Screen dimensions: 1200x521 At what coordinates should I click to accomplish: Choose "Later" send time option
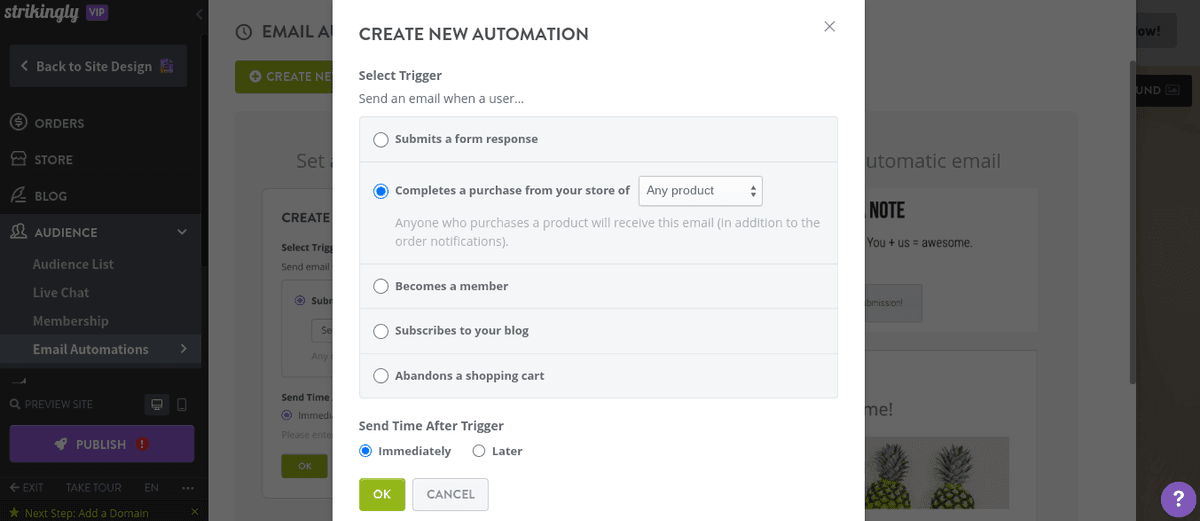479,451
